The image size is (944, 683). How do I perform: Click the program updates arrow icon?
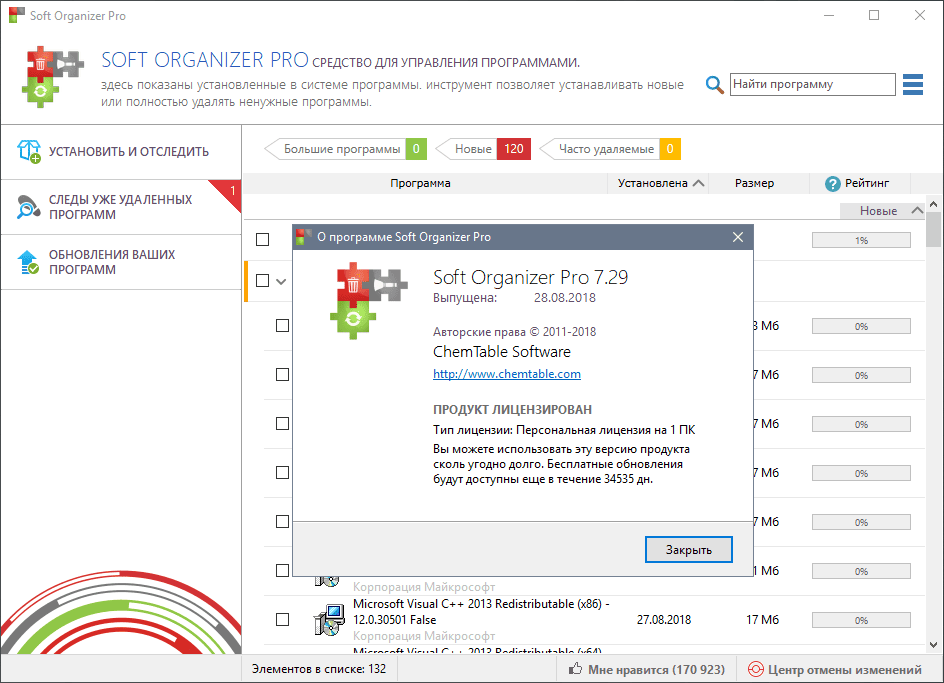tap(29, 262)
